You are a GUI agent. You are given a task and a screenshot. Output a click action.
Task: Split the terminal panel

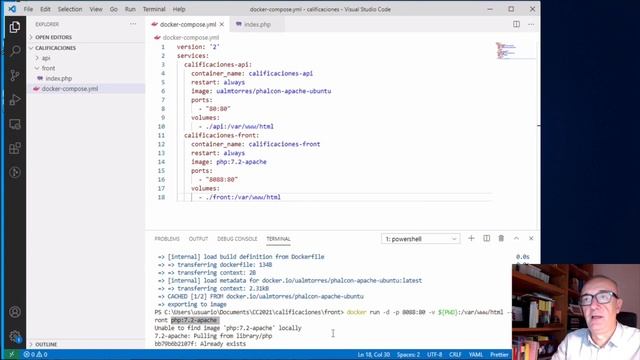487,238
